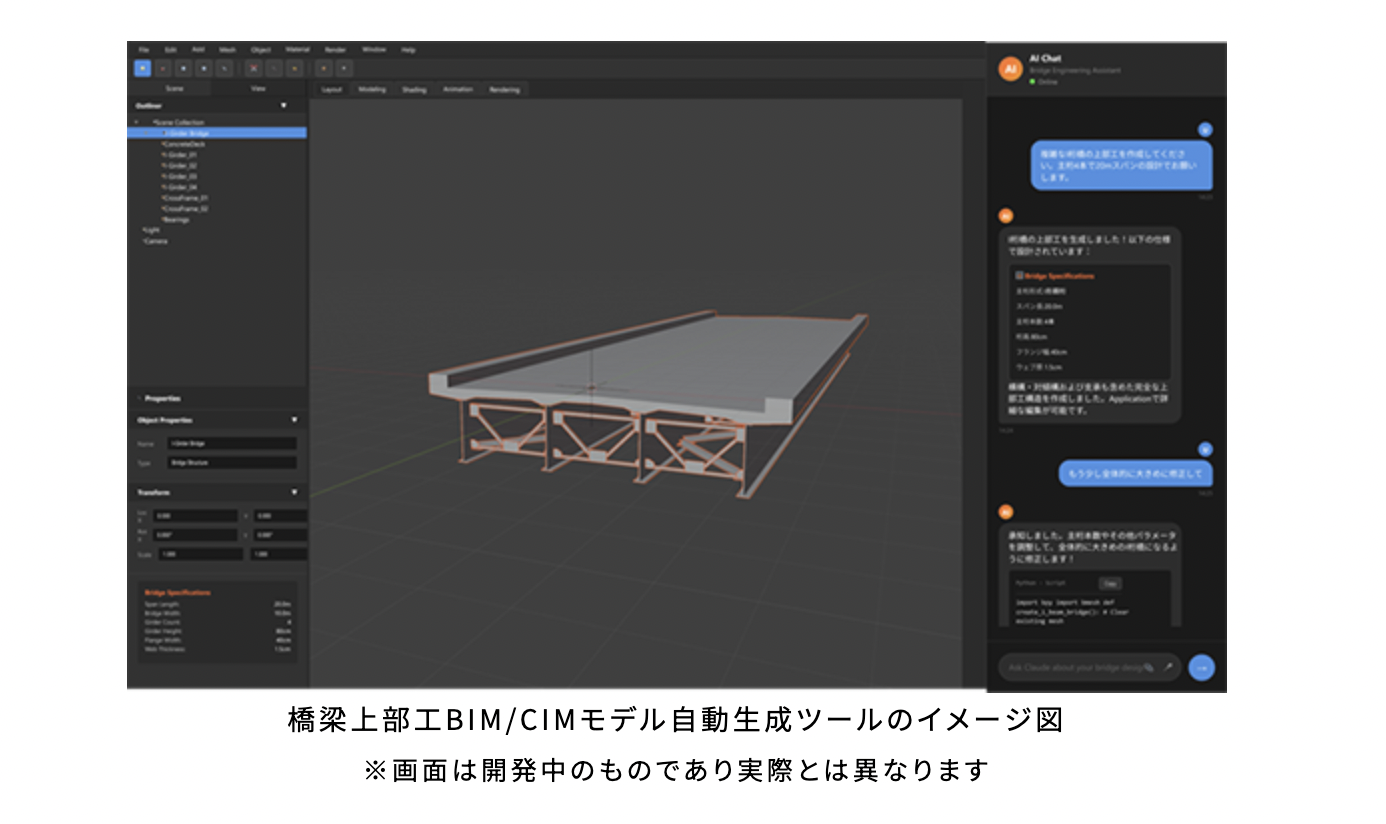Click the blue send button in chat
Viewport: 1386px width, 824px height.
point(1202,667)
